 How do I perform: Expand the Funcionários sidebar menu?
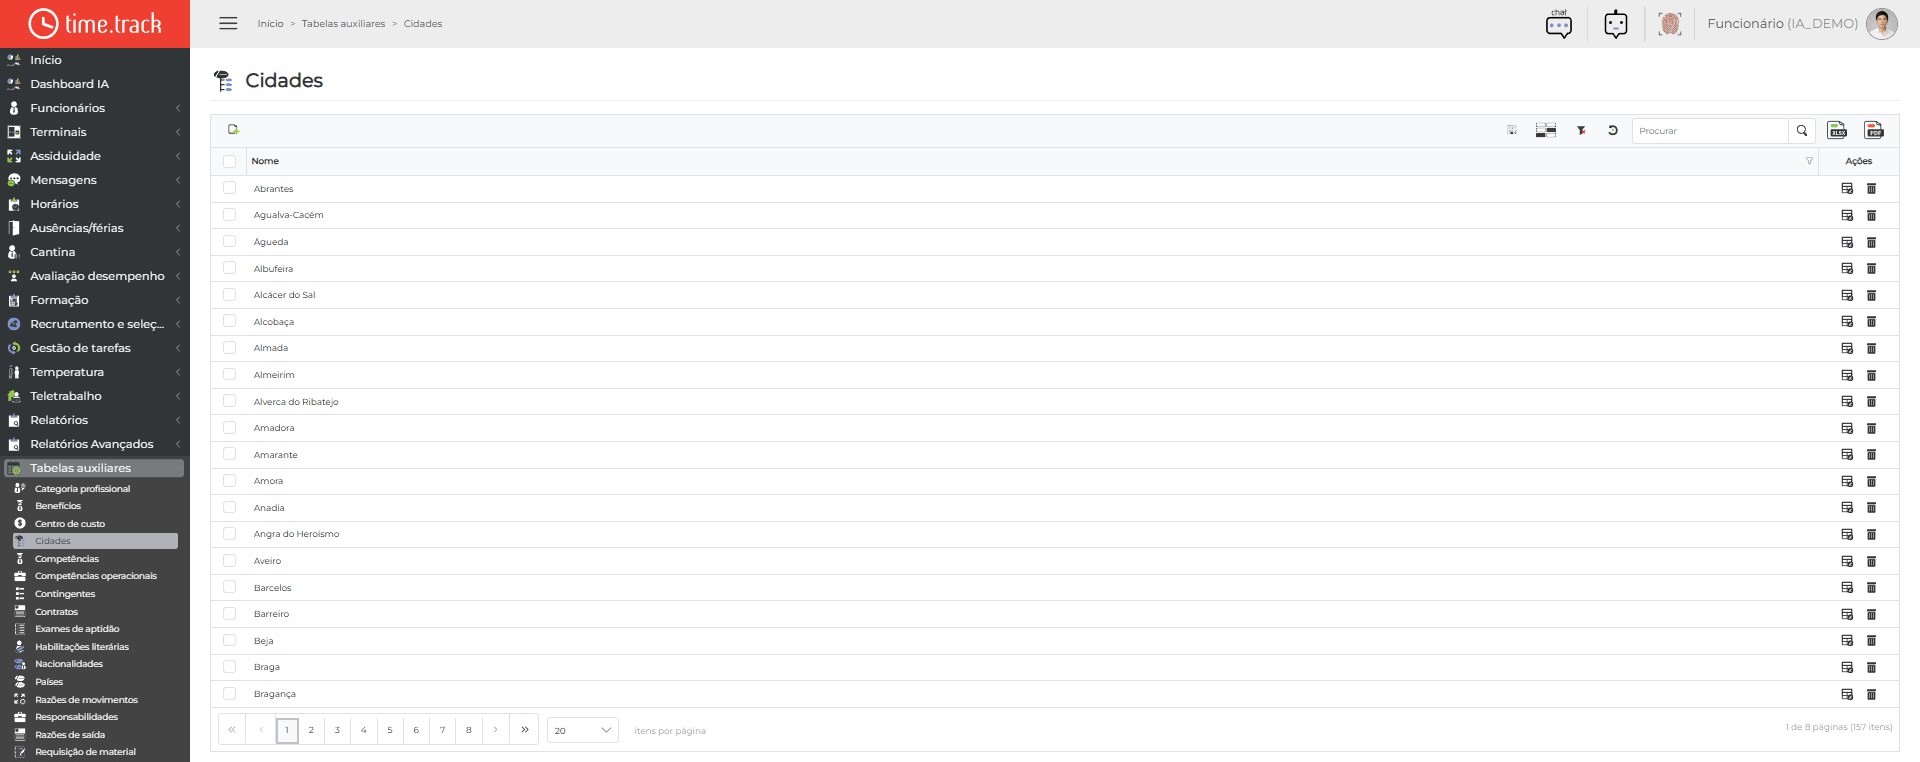click(x=95, y=108)
